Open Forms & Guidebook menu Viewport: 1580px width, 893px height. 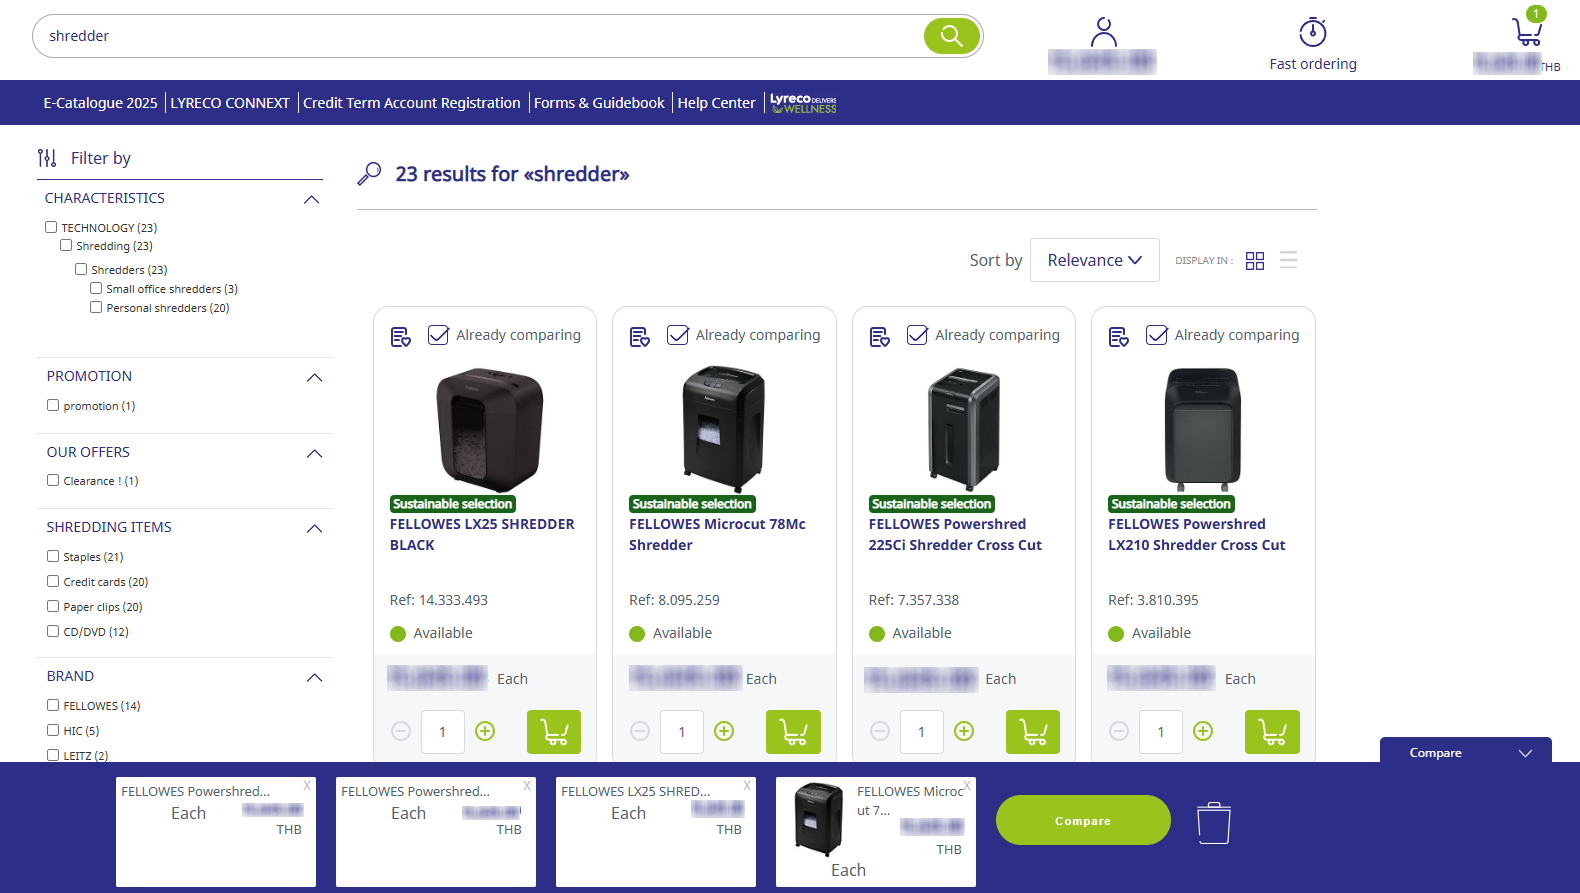coord(599,103)
